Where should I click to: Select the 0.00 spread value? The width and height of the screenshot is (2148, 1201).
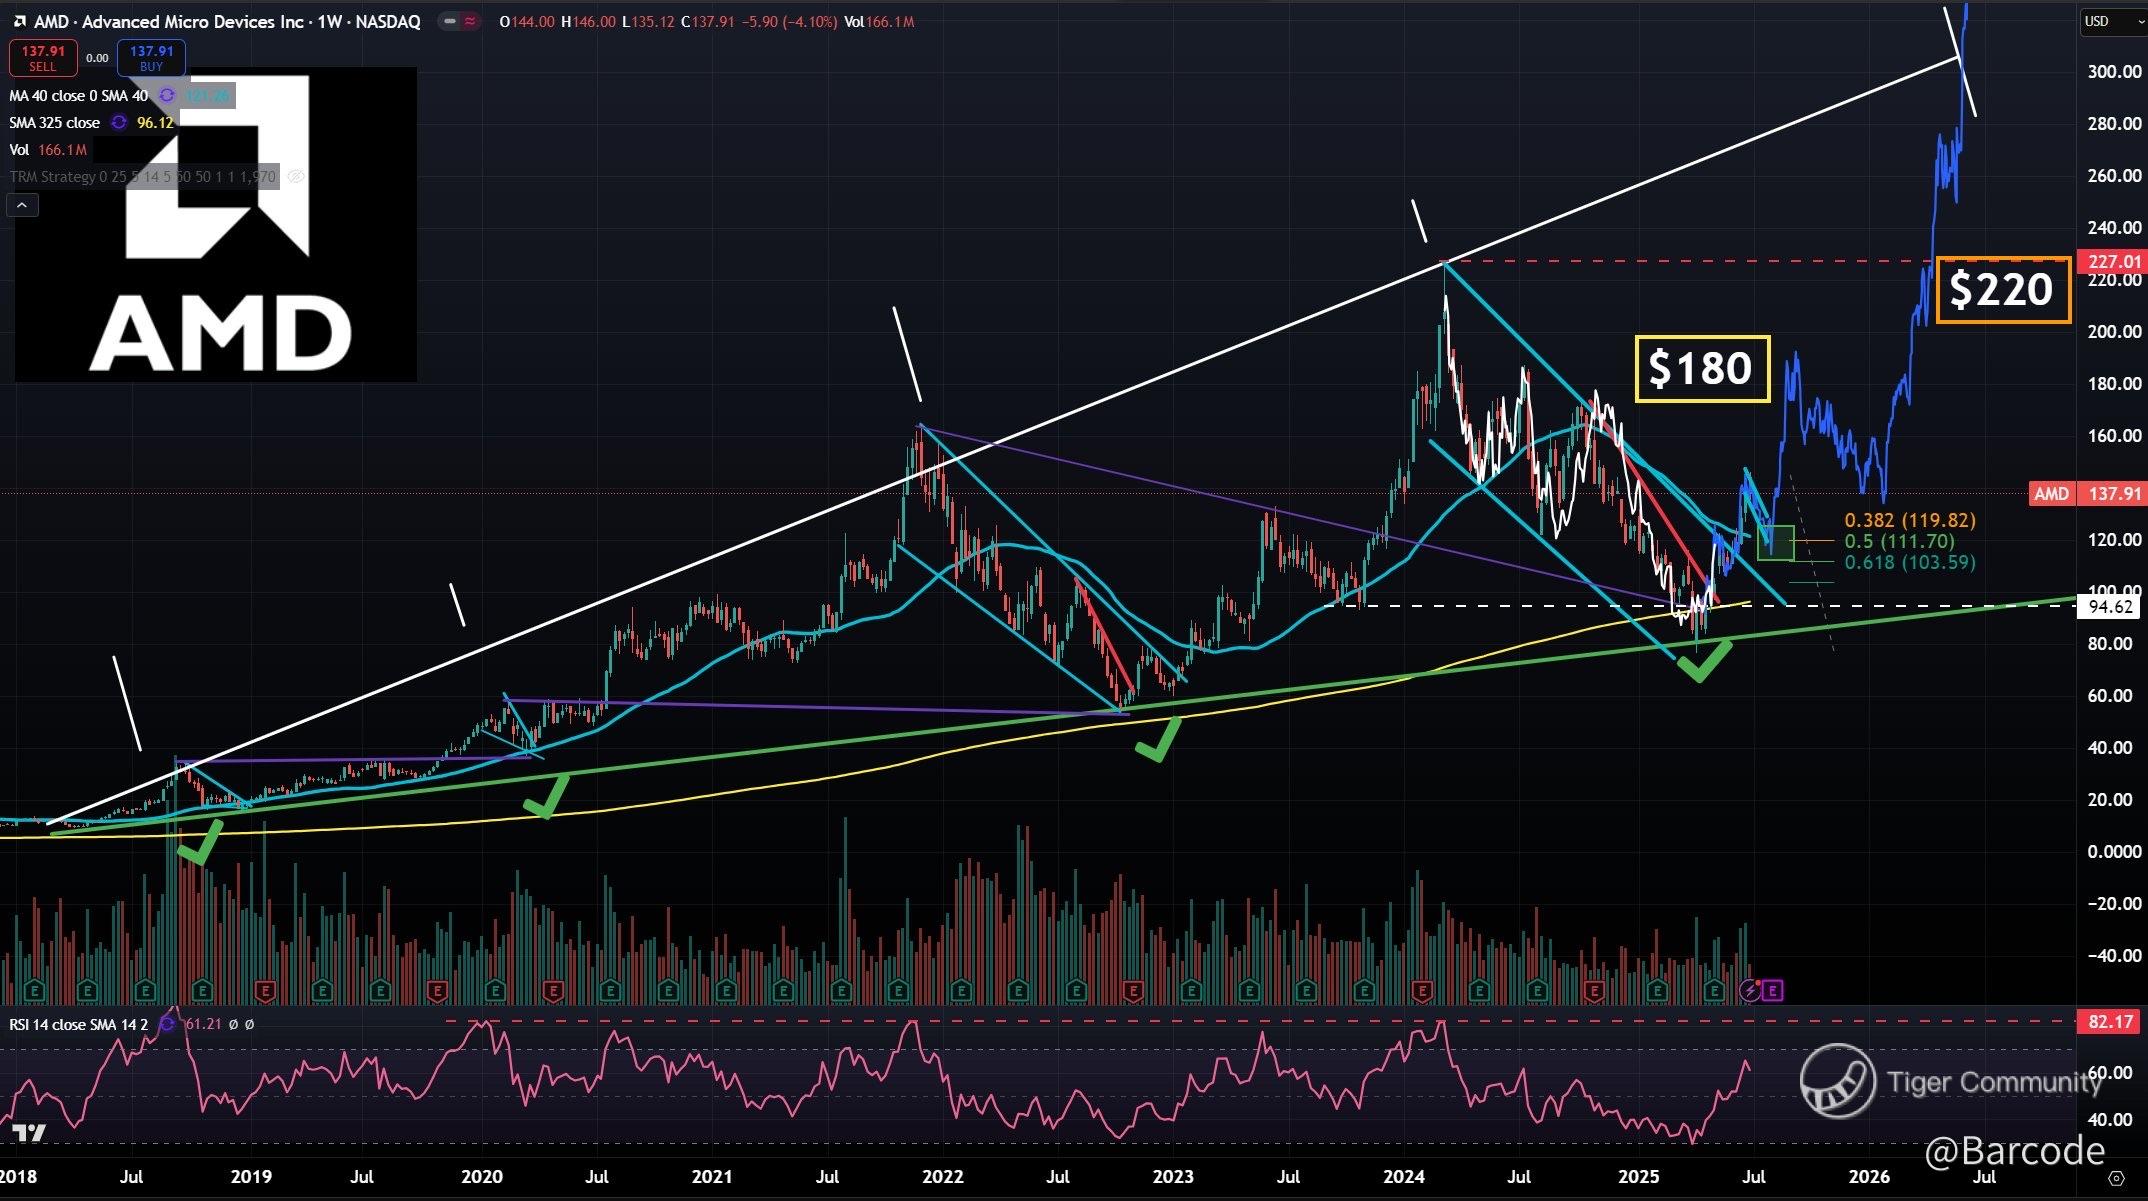click(97, 58)
